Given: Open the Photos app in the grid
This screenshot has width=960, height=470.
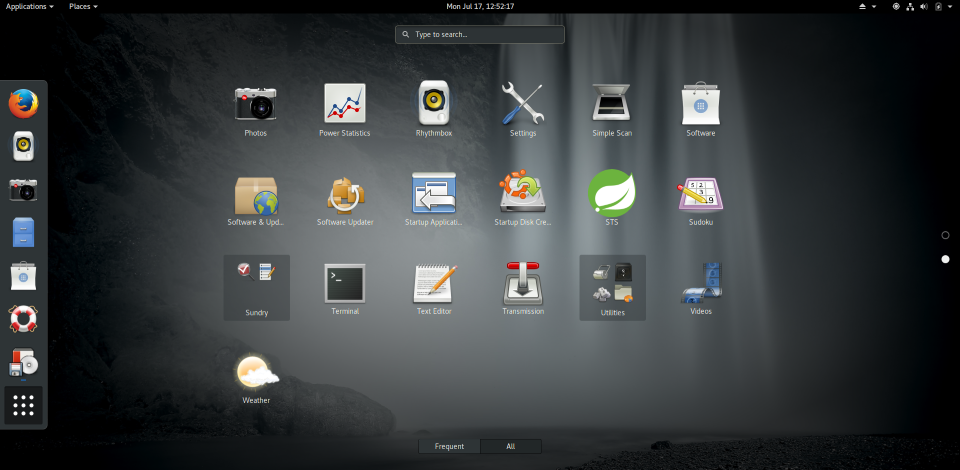Looking at the screenshot, I should (x=255, y=111).
